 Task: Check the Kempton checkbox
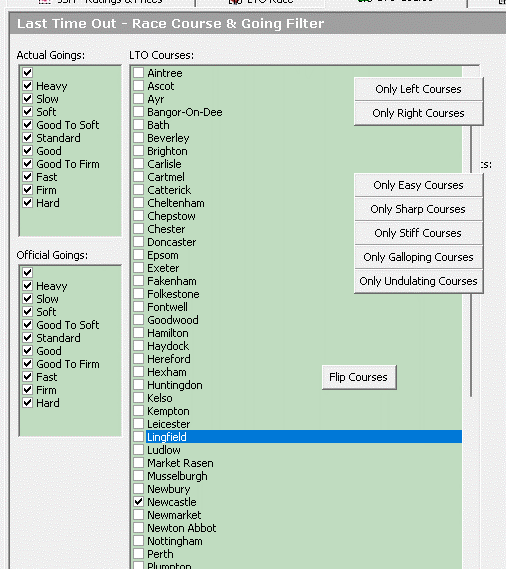point(138,411)
